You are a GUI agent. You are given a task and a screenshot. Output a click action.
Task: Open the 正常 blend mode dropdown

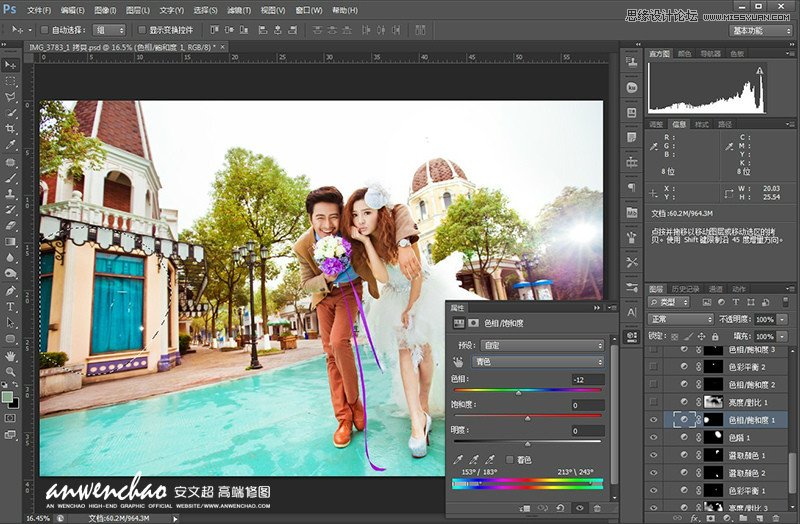(x=681, y=319)
